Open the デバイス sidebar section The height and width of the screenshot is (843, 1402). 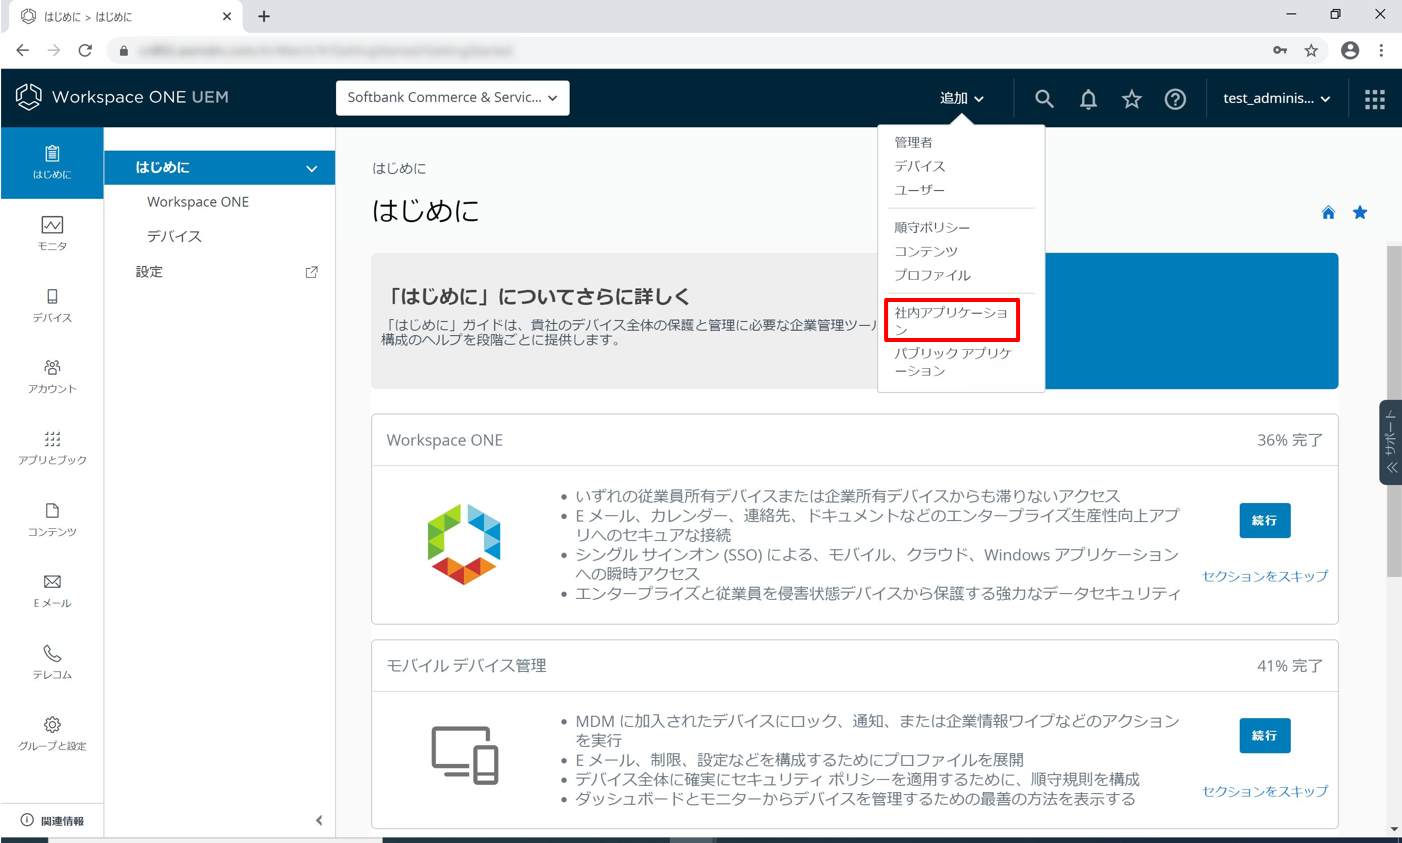(x=52, y=305)
